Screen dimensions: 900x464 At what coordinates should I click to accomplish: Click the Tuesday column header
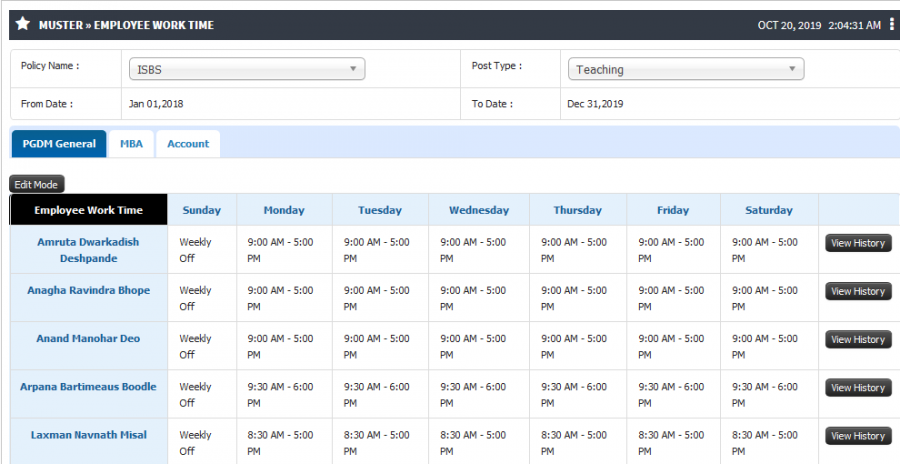click(x=380, y=210)
